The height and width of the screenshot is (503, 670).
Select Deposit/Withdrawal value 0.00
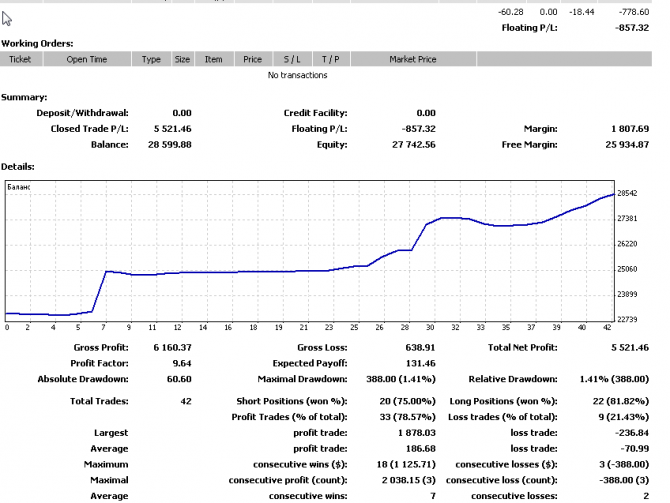pyautogui.click(x=182, y=113)
